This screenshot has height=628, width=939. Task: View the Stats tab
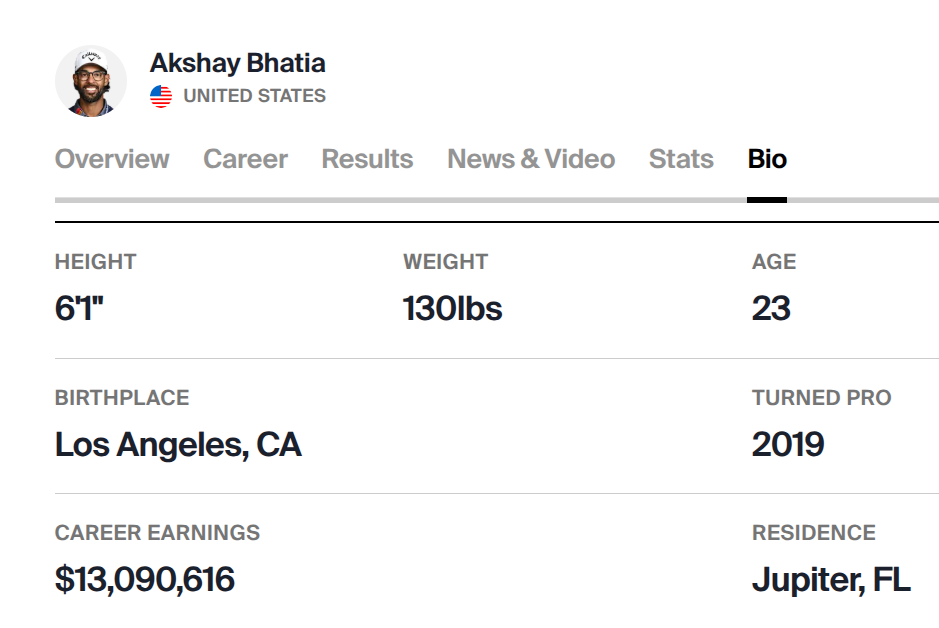click(x=681, y=159)
